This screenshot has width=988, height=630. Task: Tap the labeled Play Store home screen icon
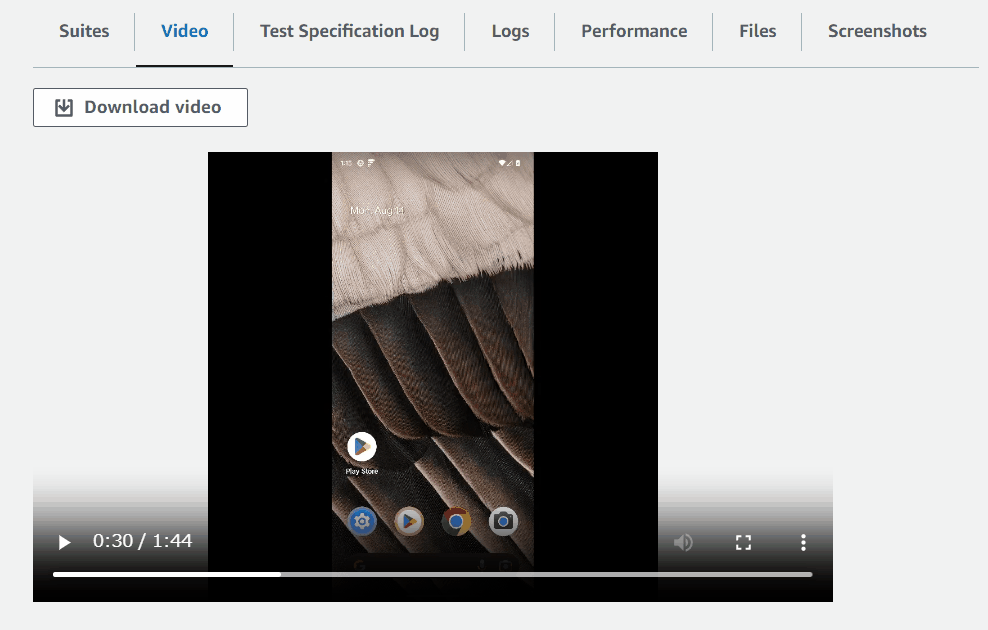point(361,447)
